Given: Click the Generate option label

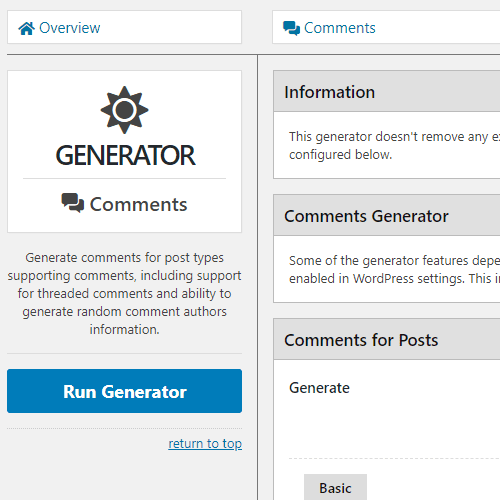Looking at the screenshot, I should [319, 388].
